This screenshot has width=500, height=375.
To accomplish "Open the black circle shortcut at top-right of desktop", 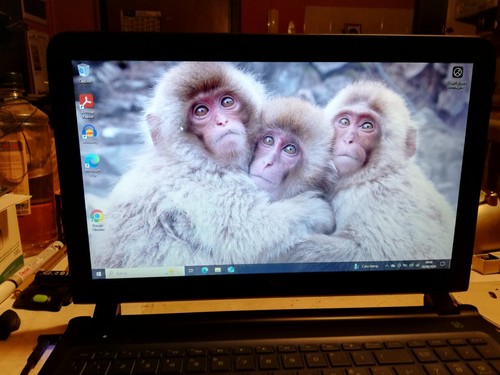I will 457,77.
